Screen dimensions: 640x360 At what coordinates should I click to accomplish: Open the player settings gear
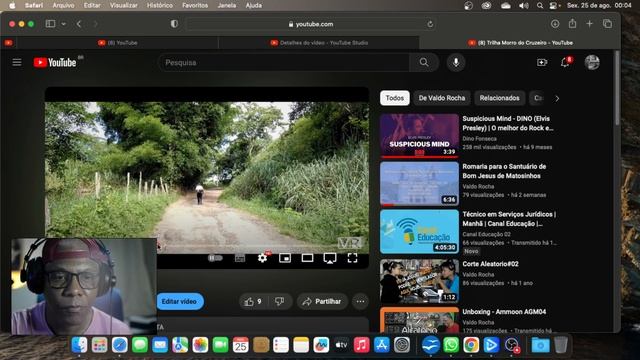click(262, 258)
